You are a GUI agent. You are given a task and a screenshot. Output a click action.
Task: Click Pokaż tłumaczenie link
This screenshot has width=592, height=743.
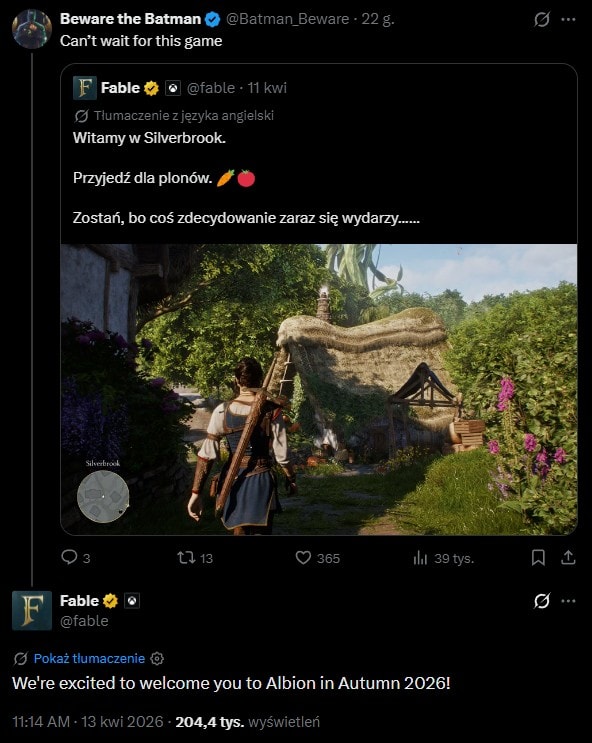click(x=89, y=658)
